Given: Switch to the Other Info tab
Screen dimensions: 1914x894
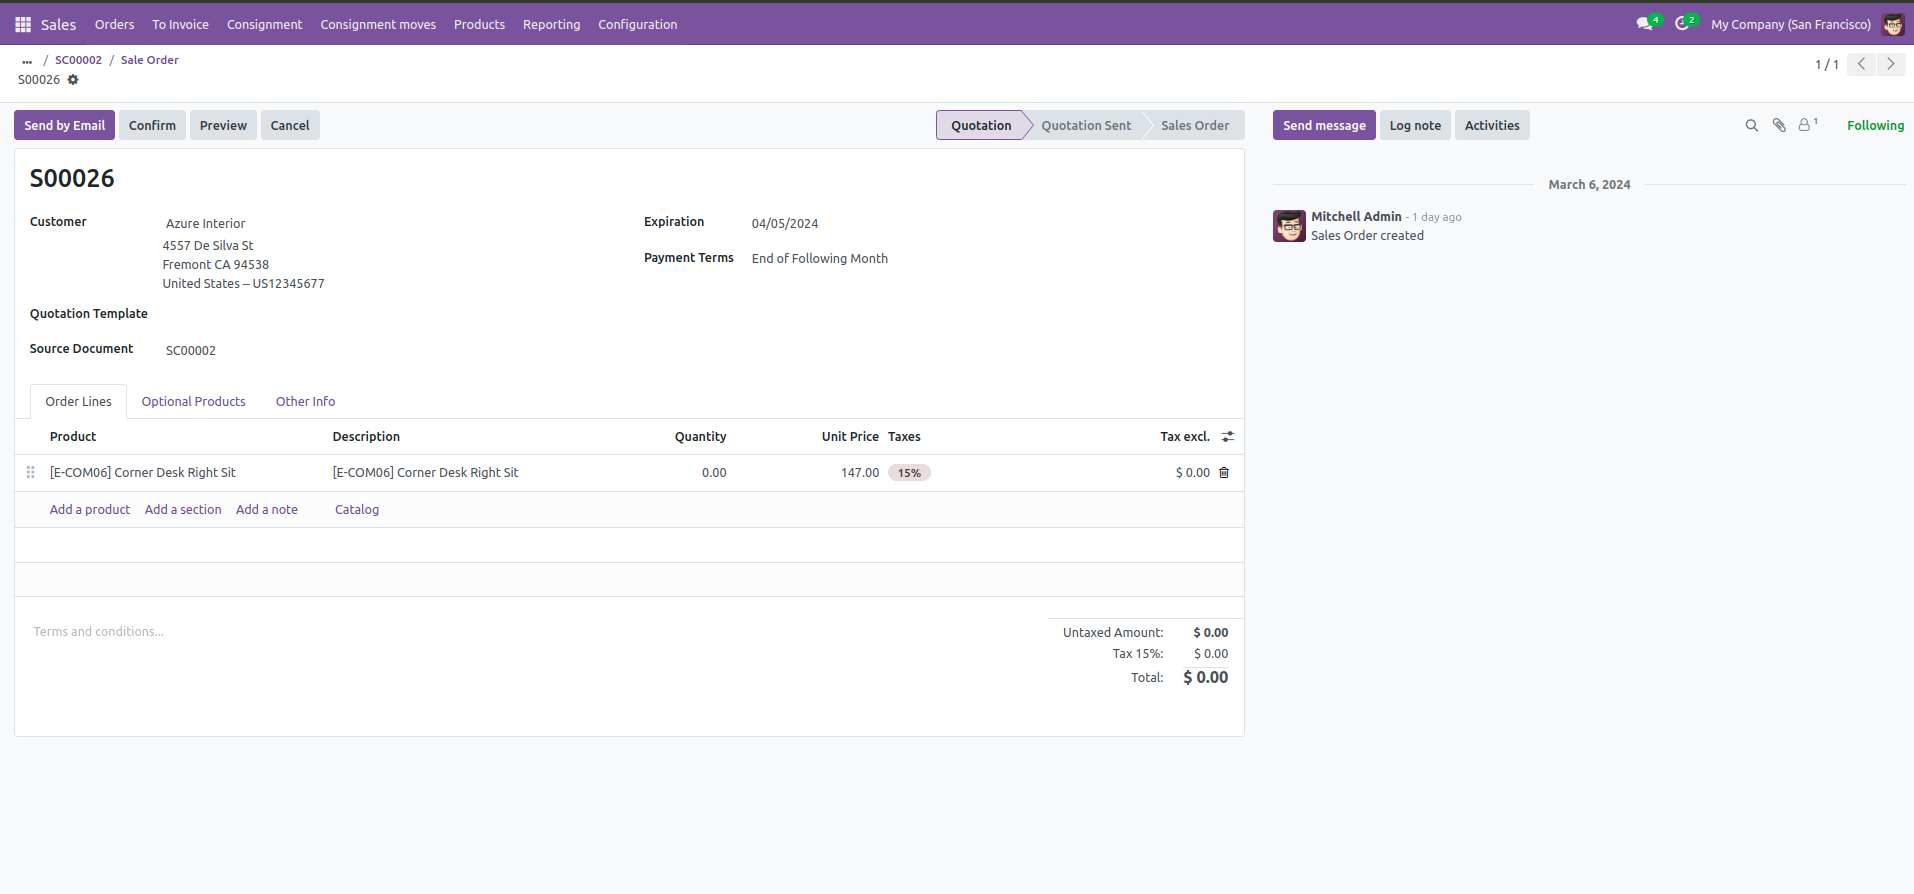Looking at the screenshot, I should [x=305, y=402].
